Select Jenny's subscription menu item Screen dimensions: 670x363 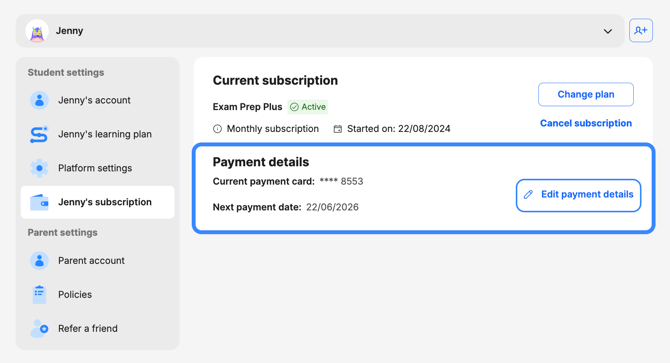[97, 202]
